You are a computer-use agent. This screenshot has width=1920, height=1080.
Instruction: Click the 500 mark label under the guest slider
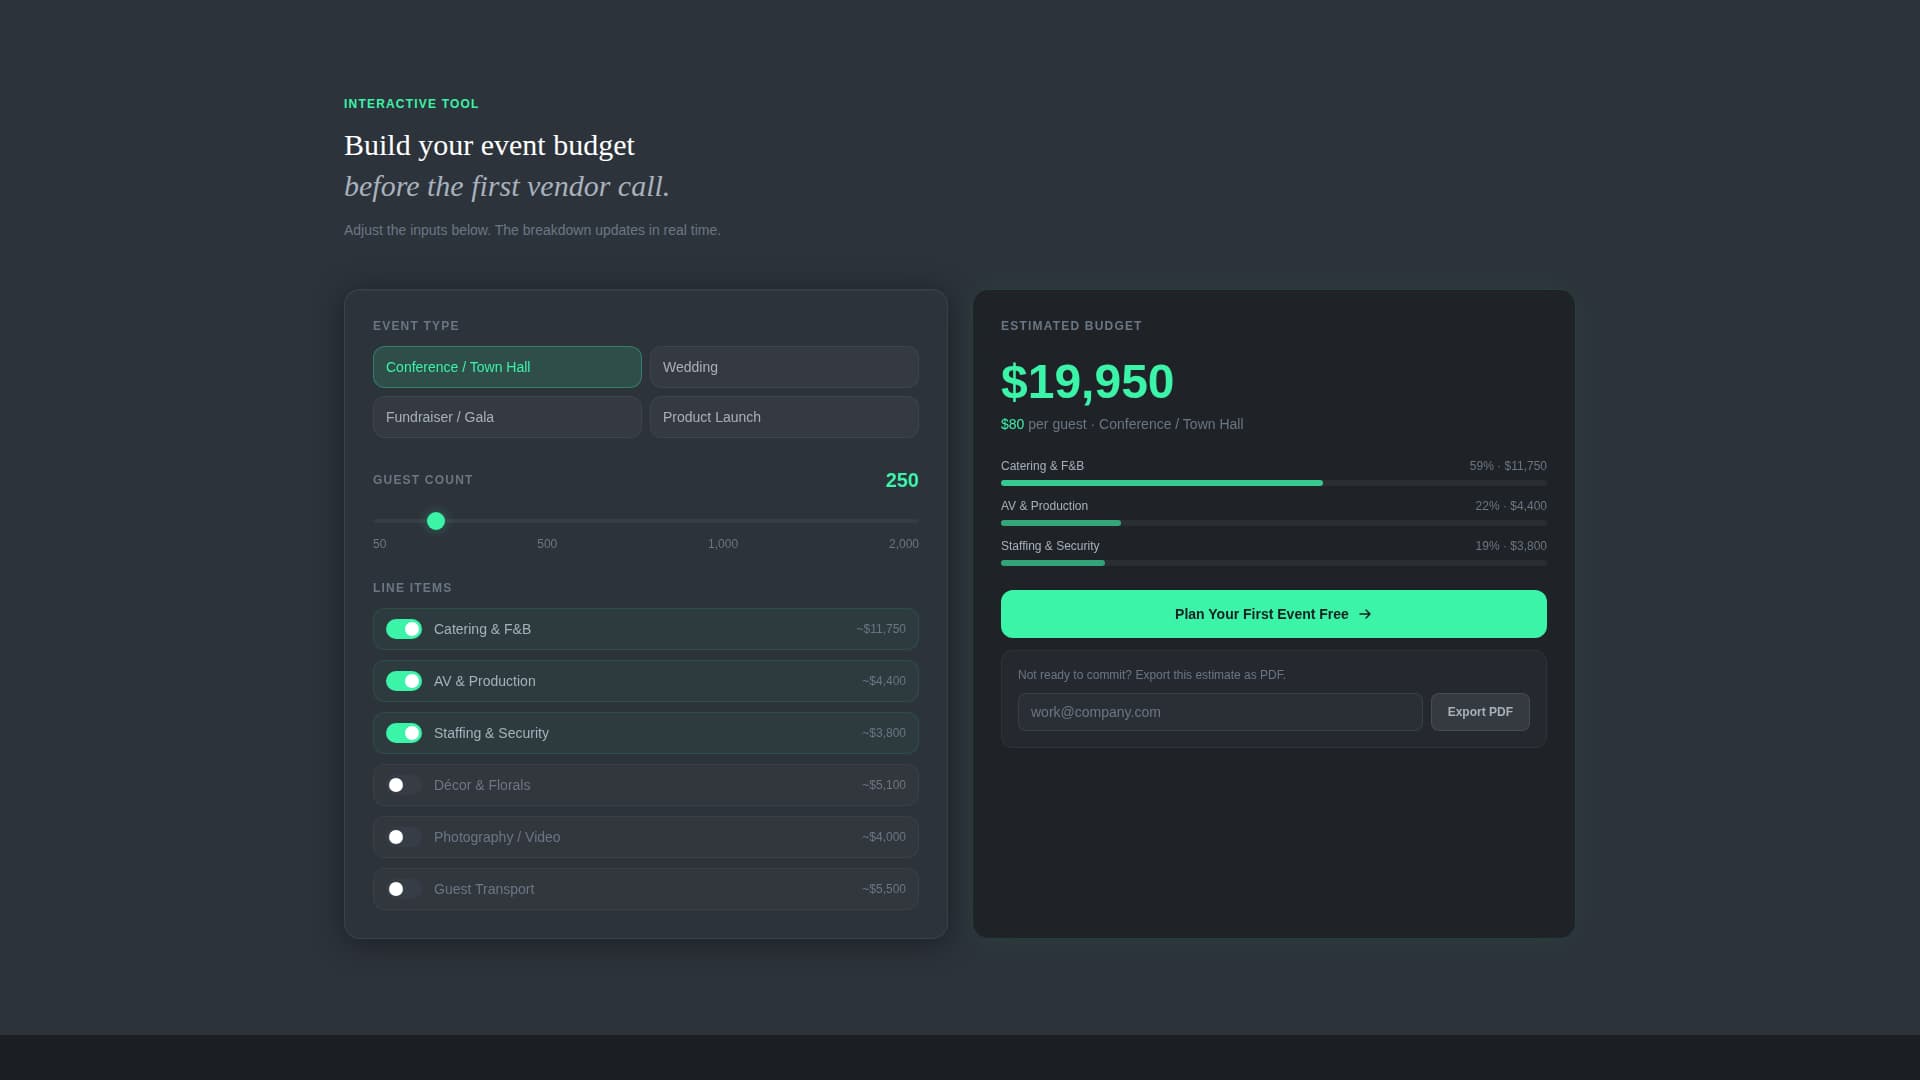[x=547, y=544]
